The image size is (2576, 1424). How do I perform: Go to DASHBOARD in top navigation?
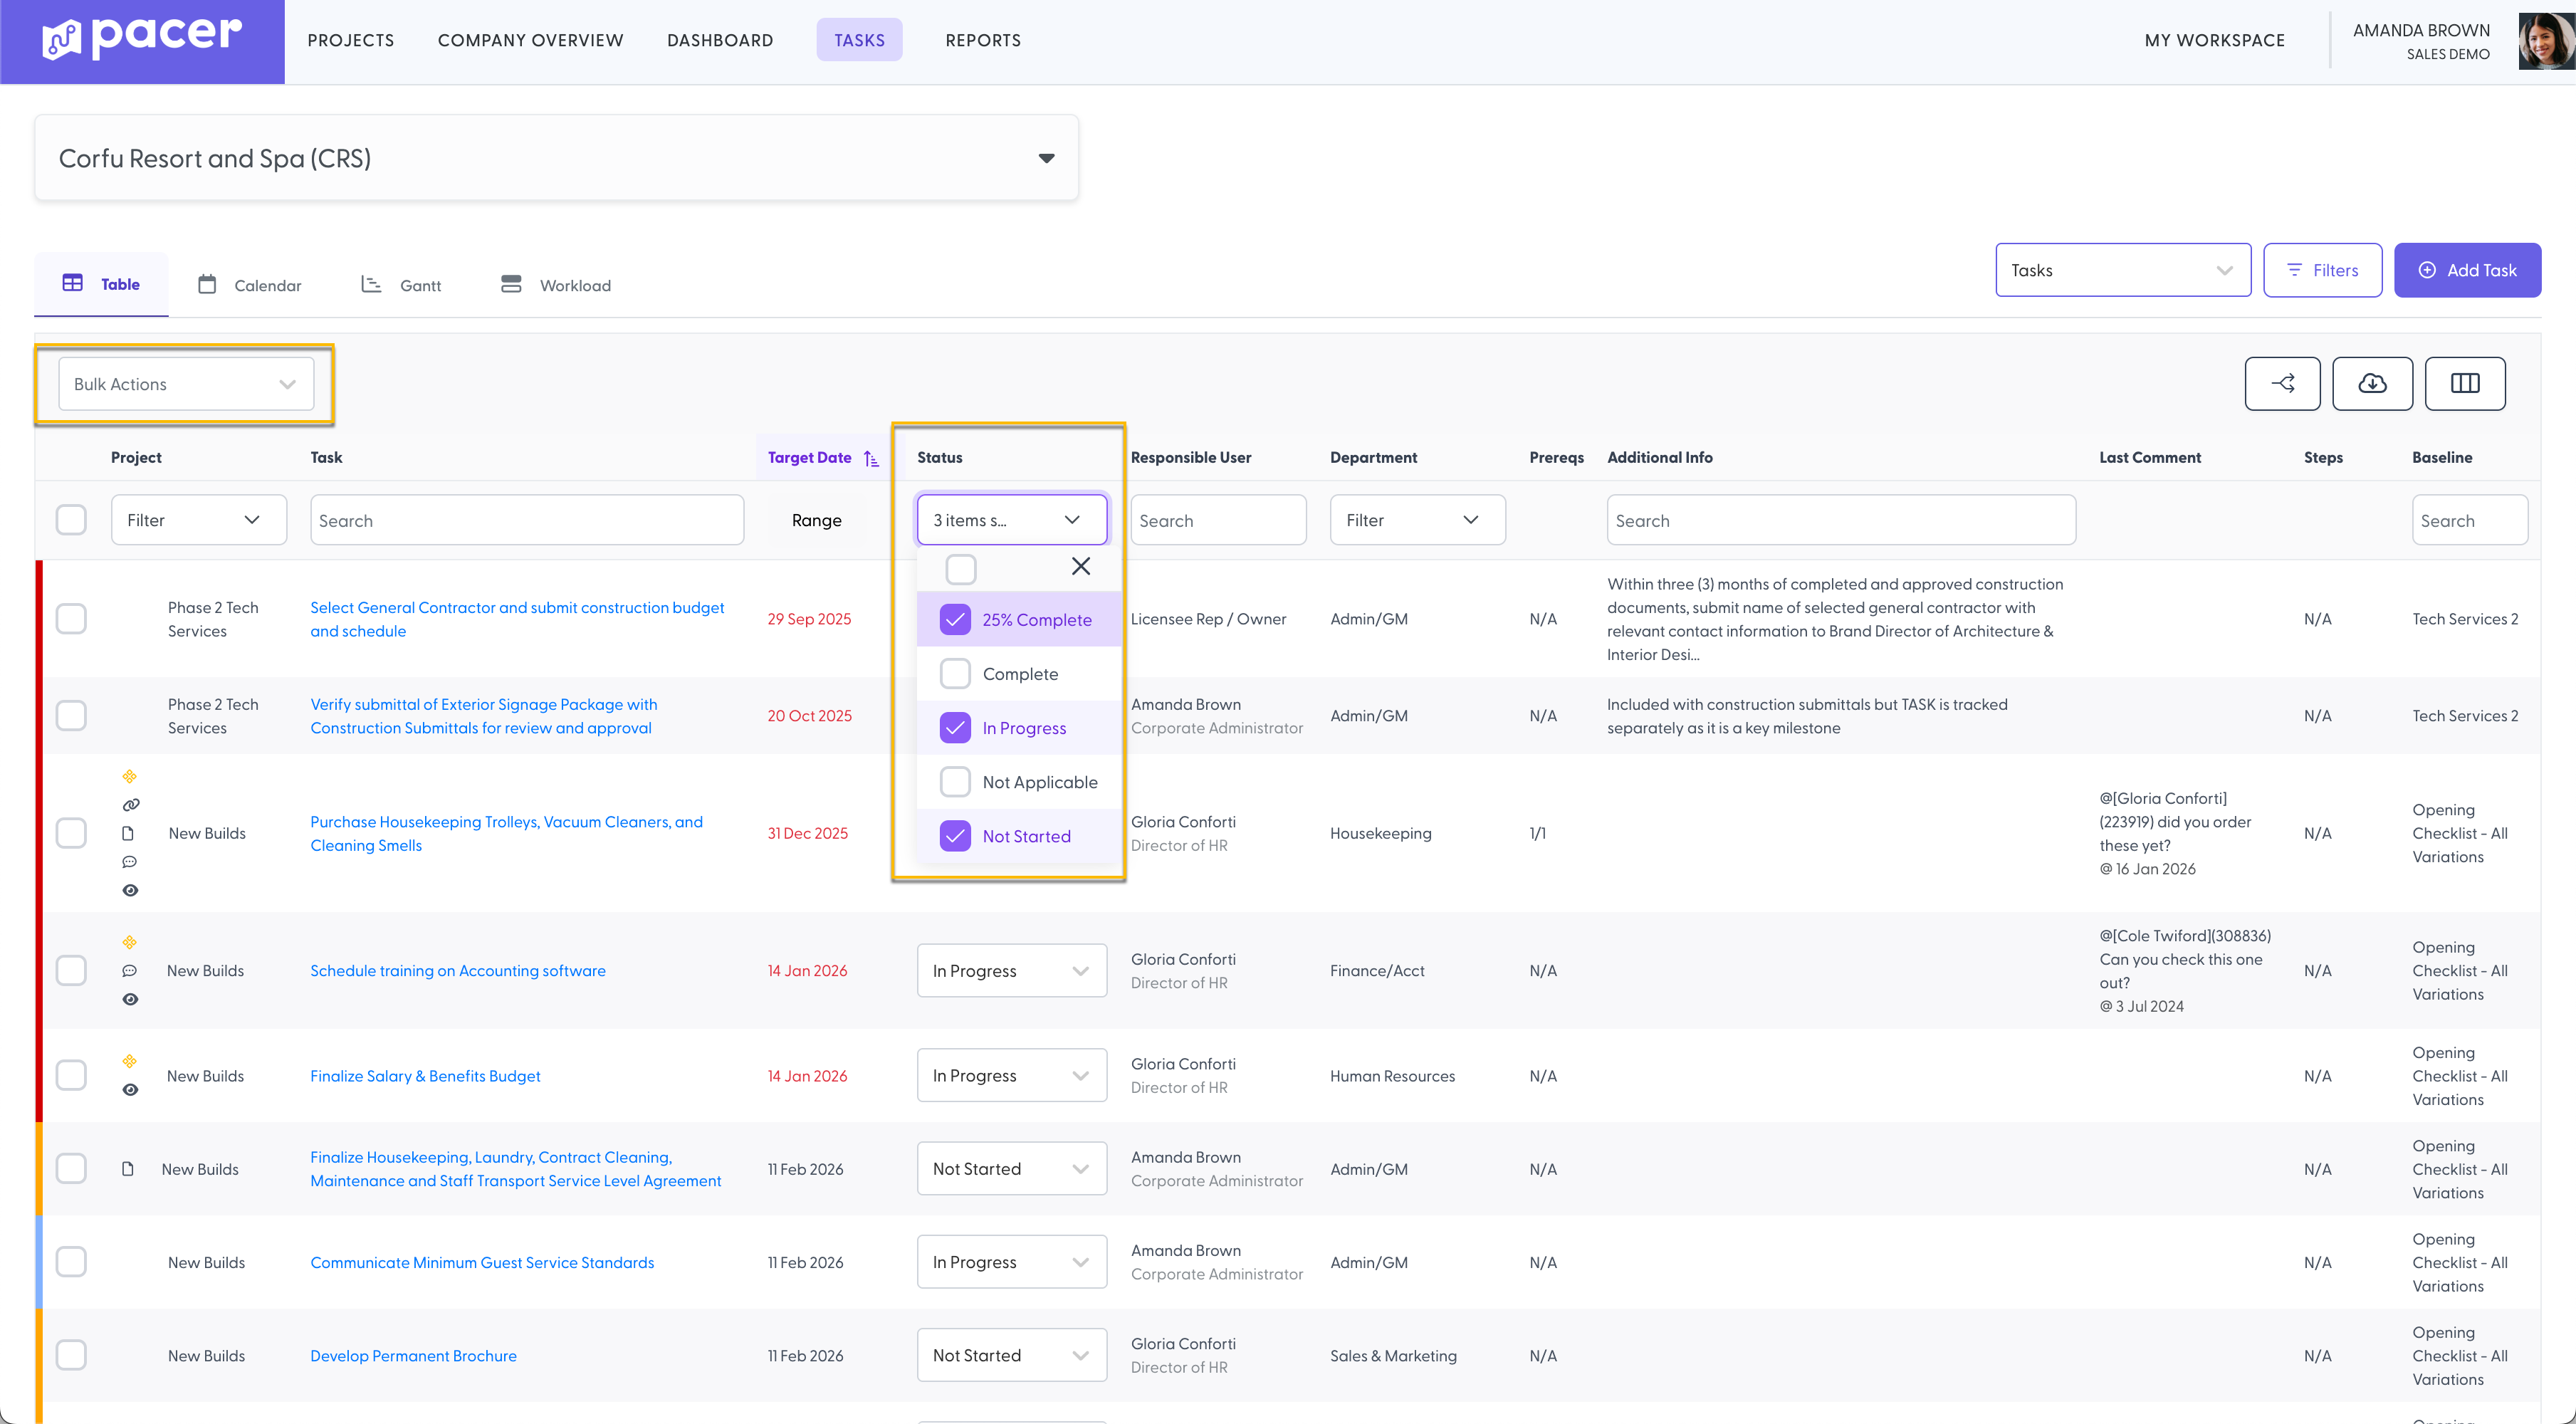click(x=720, y=40)
